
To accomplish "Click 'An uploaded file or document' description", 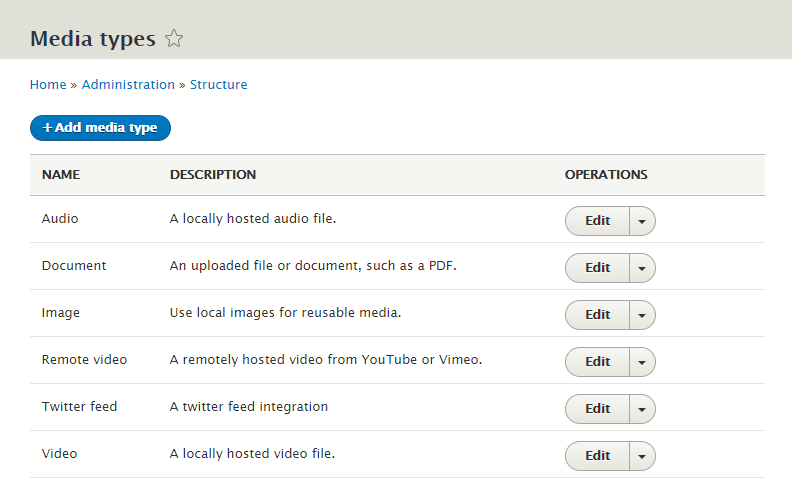I will [313, 266].
